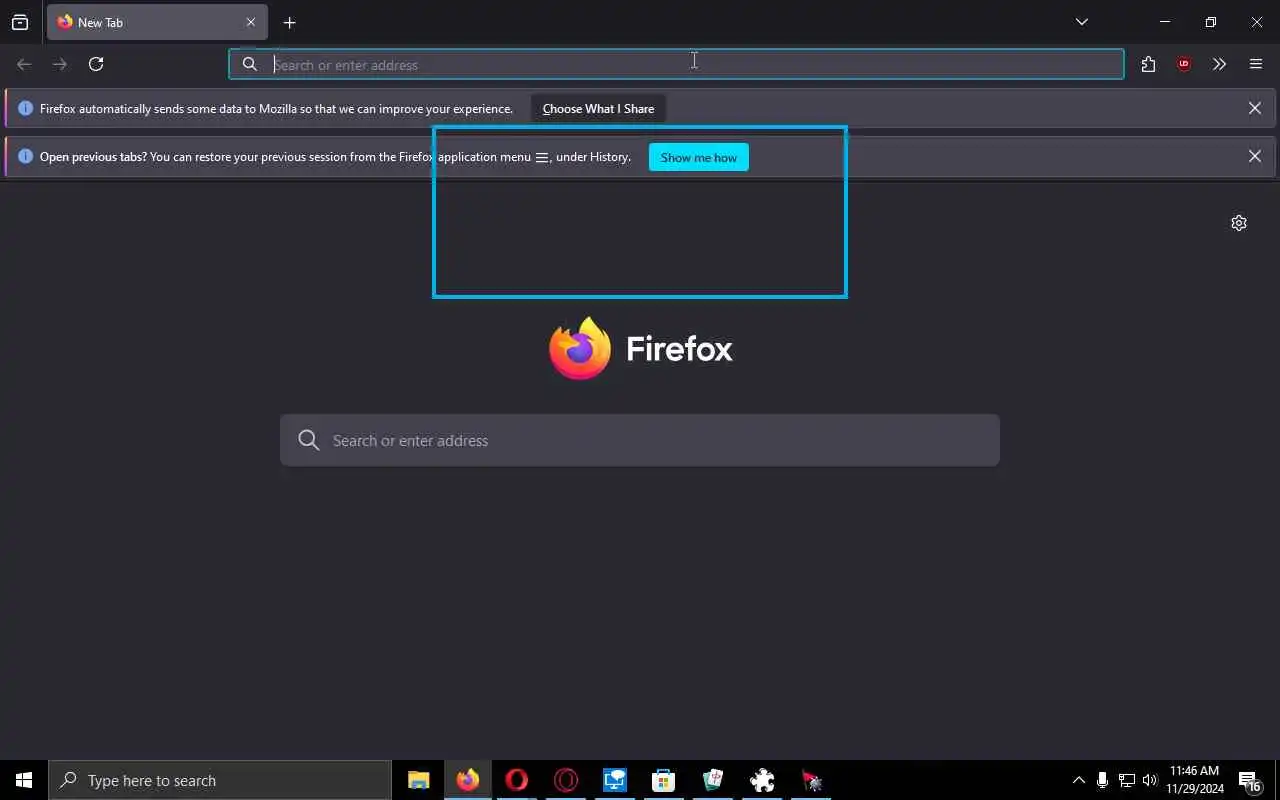Click the Type here to search box
Viewport: 1280px width, 800px height.
point(220,780)
